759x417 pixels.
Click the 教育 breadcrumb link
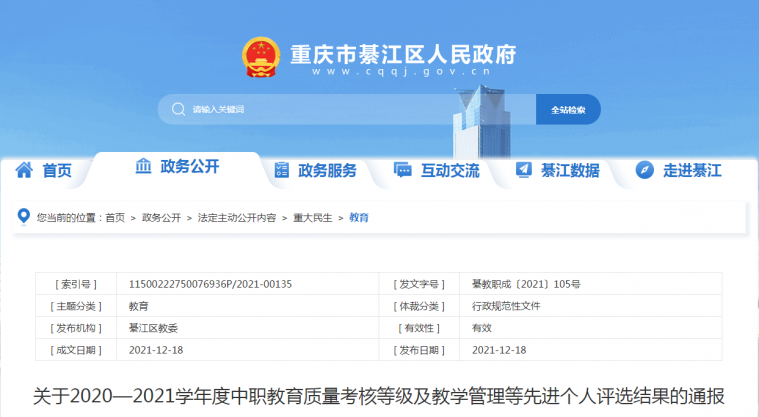[x=359, y=217]
